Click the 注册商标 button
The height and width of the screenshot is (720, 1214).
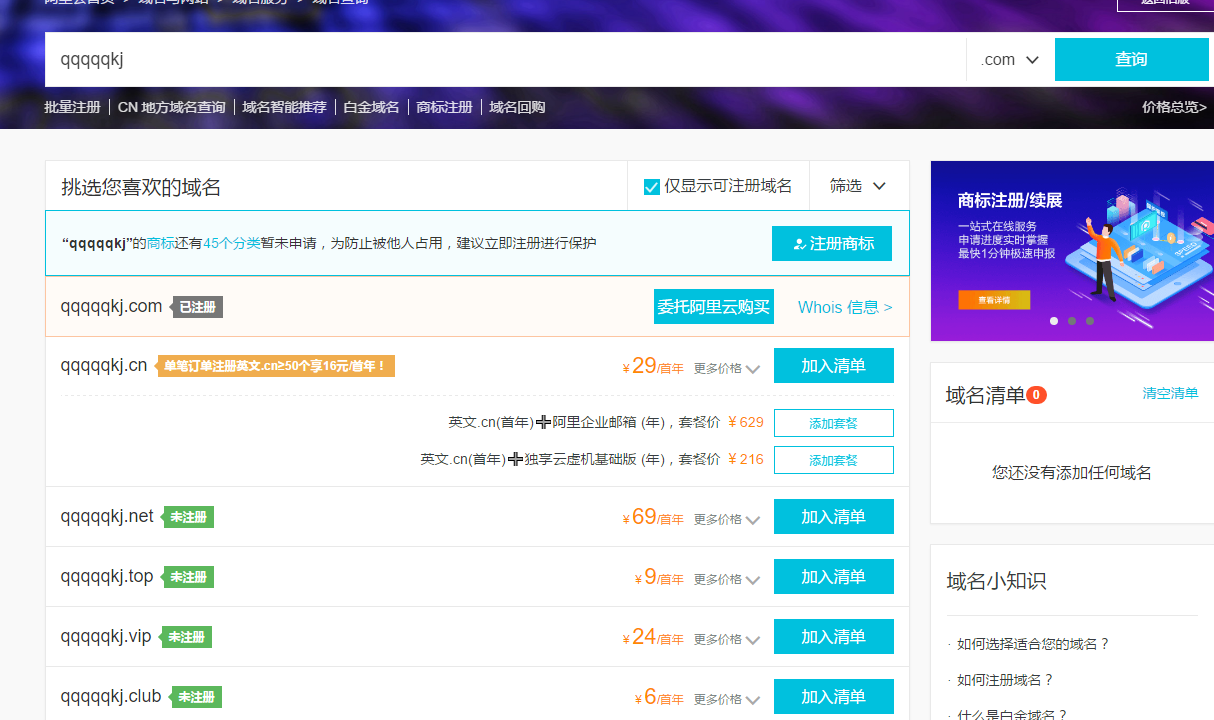pos(832,244)
